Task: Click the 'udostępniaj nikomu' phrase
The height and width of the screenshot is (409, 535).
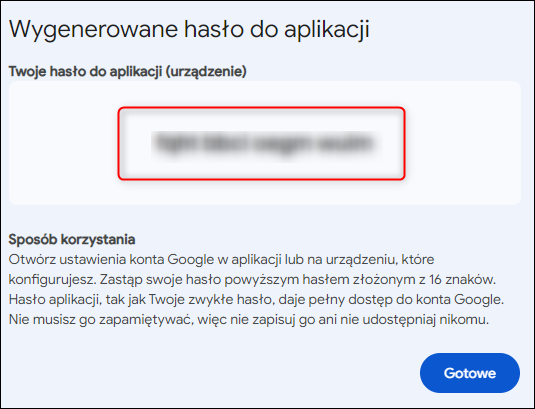Action: click(425, 320)
